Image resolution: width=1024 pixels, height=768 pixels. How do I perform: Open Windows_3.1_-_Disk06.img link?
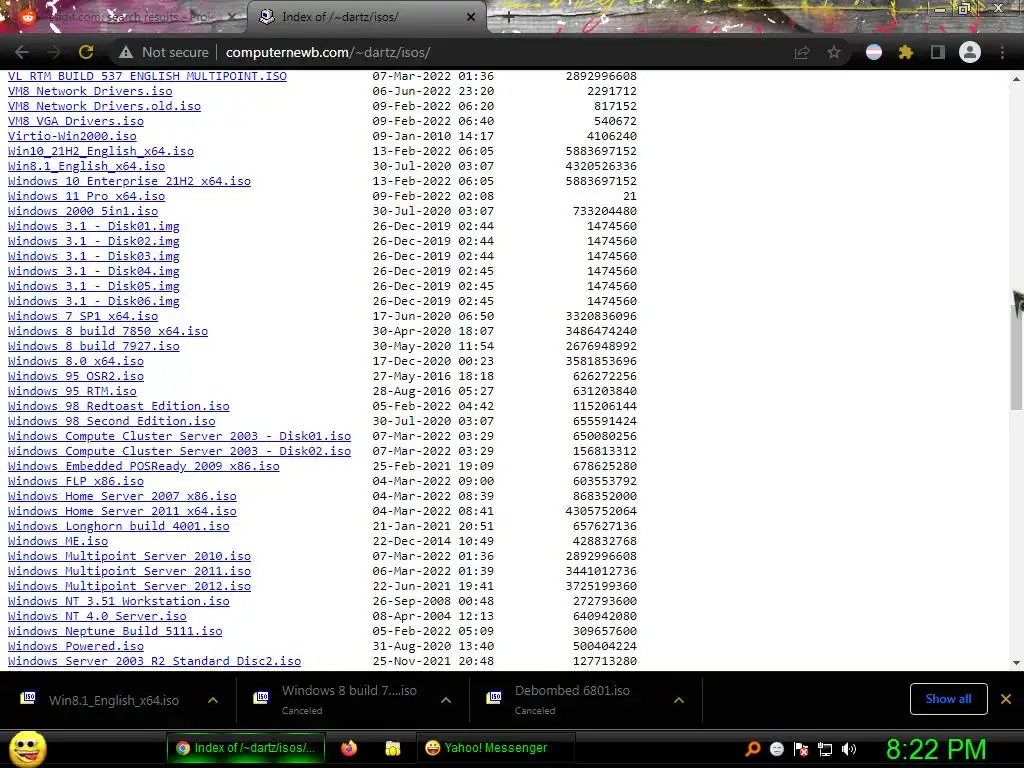pyautogui.click(x=93, y=301)
